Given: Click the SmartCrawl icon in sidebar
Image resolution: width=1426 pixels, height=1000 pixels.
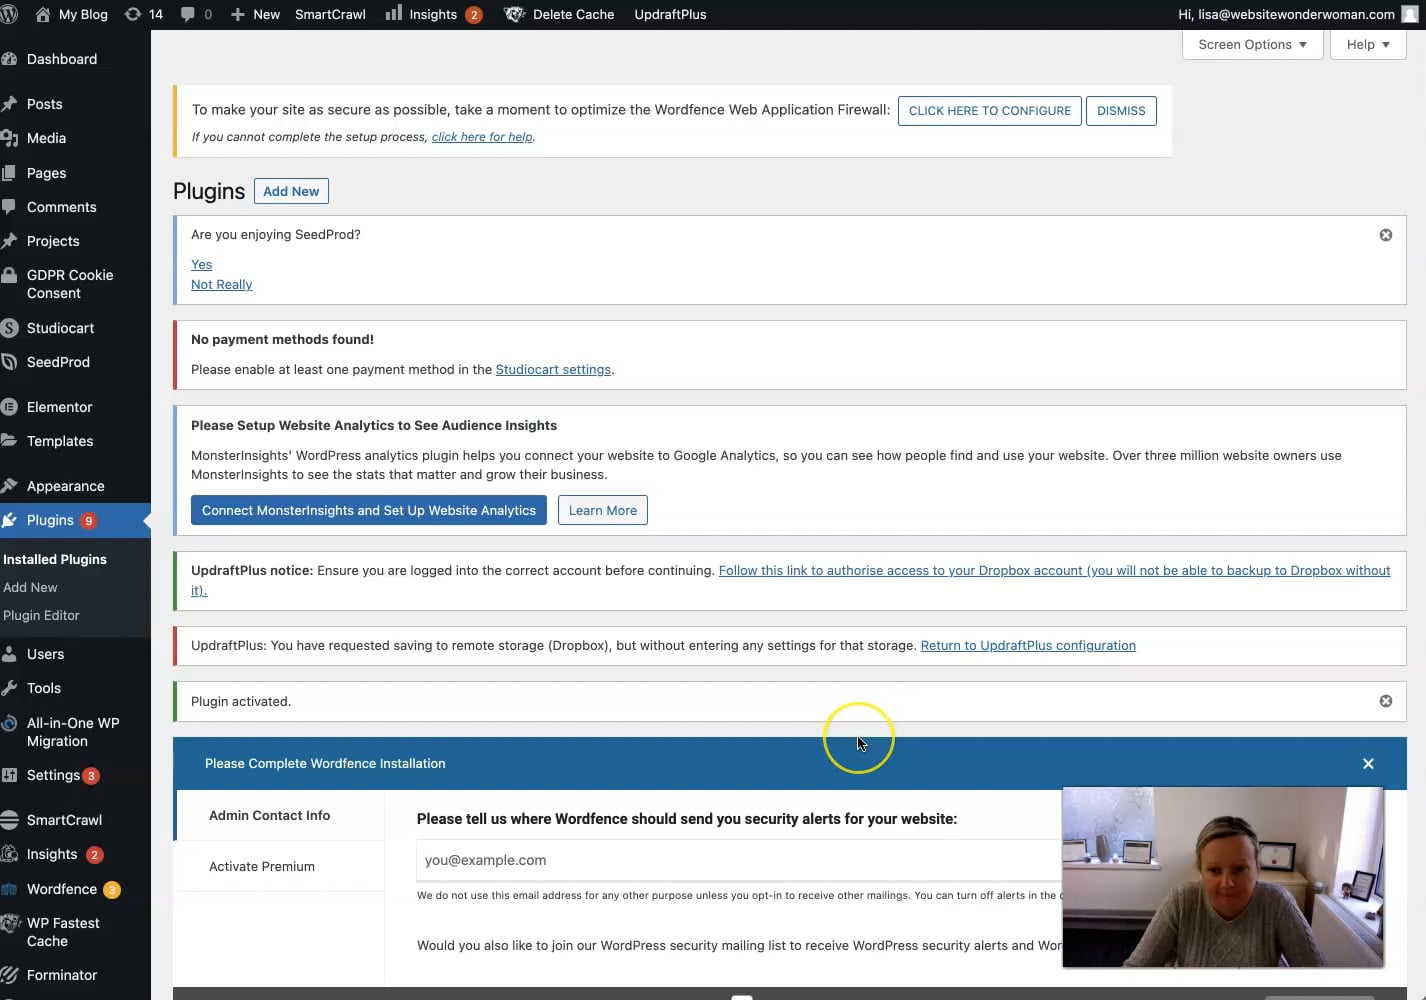Looking at the screenshot, I should [x=9, y=820].
